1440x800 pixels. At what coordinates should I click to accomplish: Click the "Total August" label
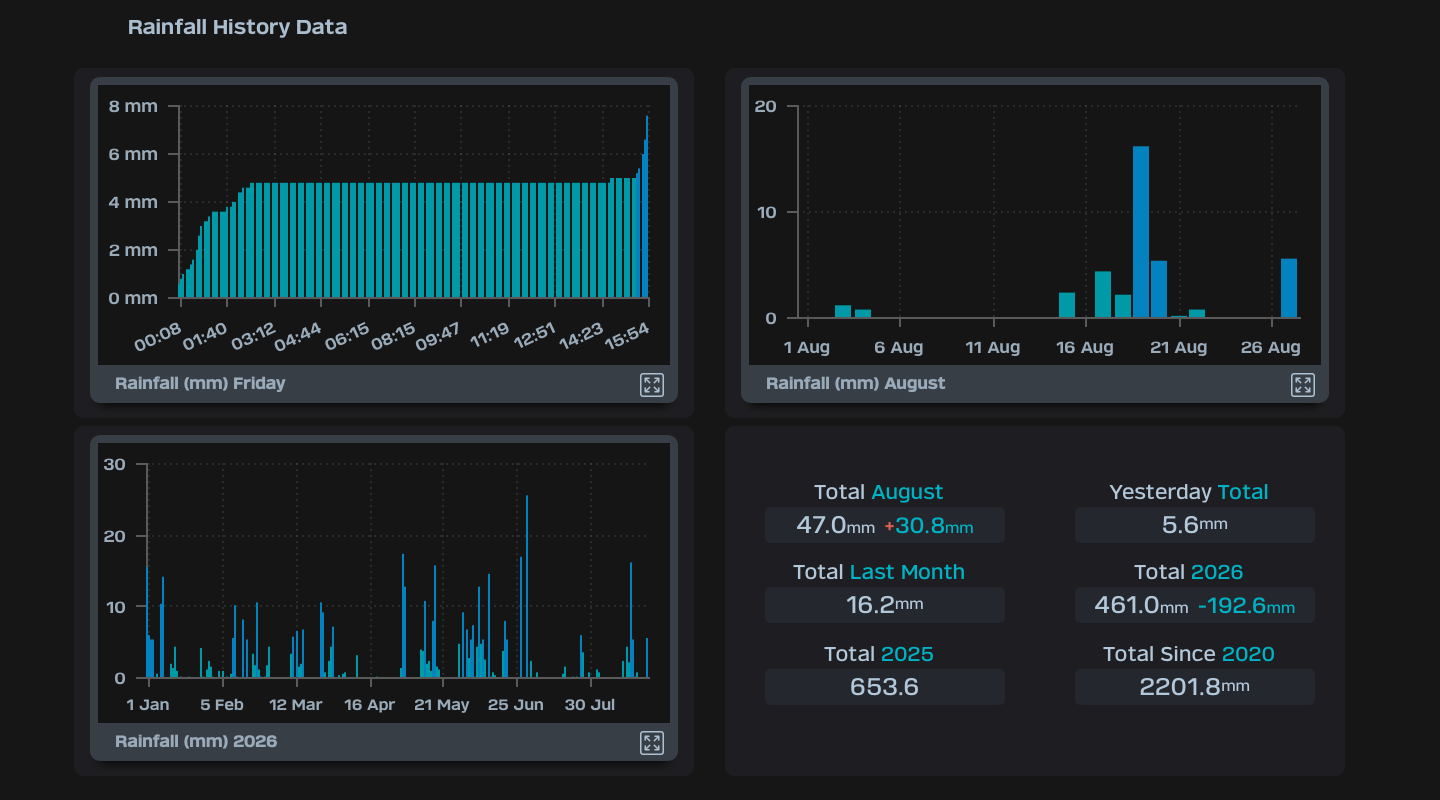tap(878, 492)
